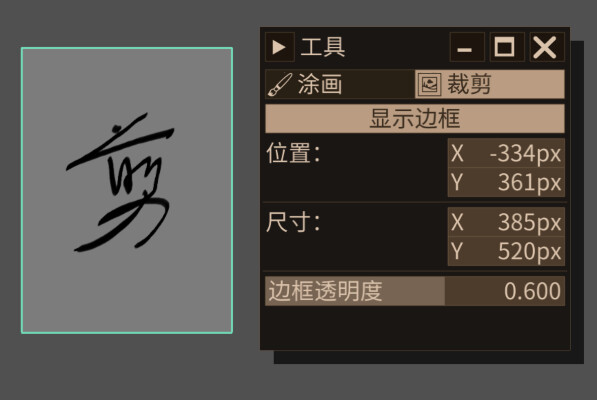The height and width of the screenshot is (400, 597).
Task: Click the 0.600 opacity value
Action: pyautogui.click(x=532, y=292)
